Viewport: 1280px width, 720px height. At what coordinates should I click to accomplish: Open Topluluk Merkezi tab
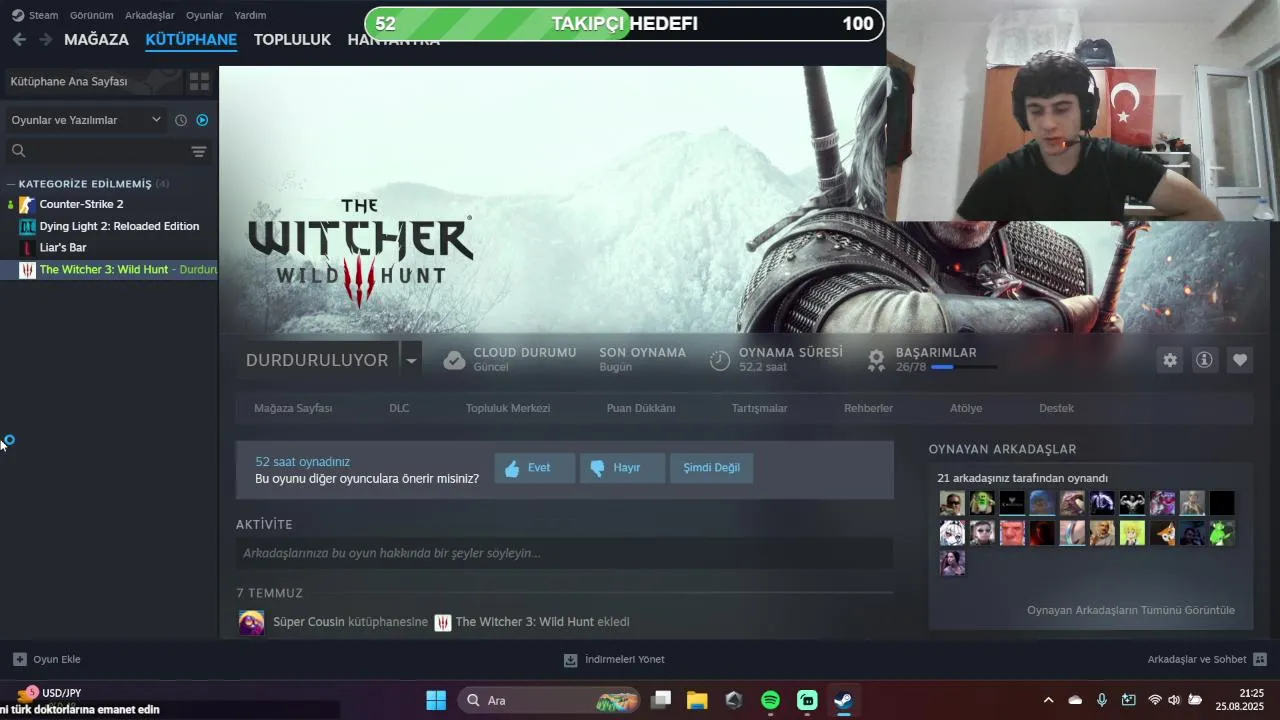[507, 408]
